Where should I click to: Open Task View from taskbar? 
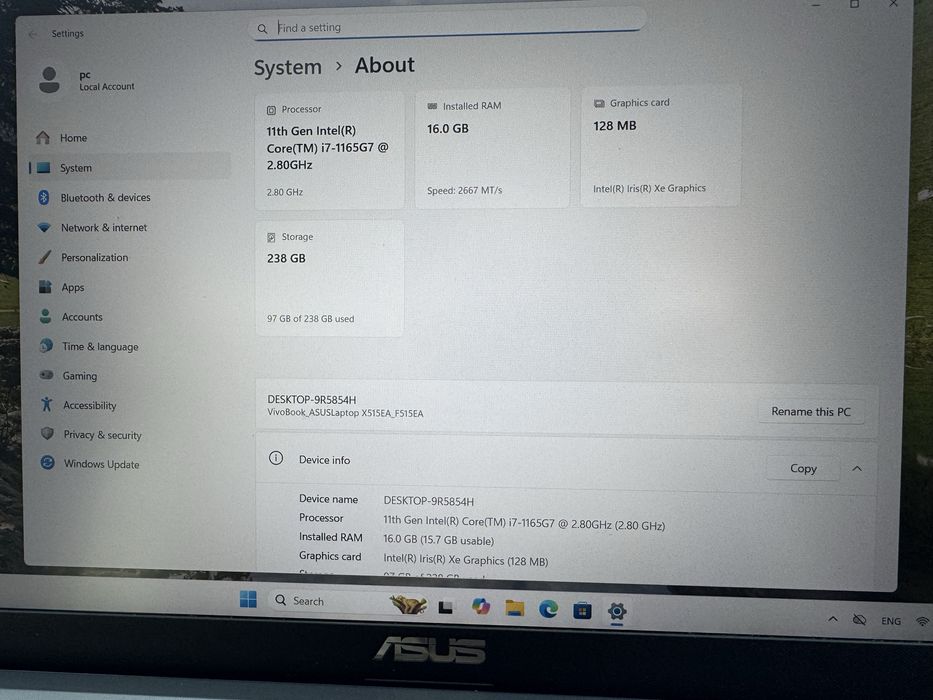tap(446, 607)
